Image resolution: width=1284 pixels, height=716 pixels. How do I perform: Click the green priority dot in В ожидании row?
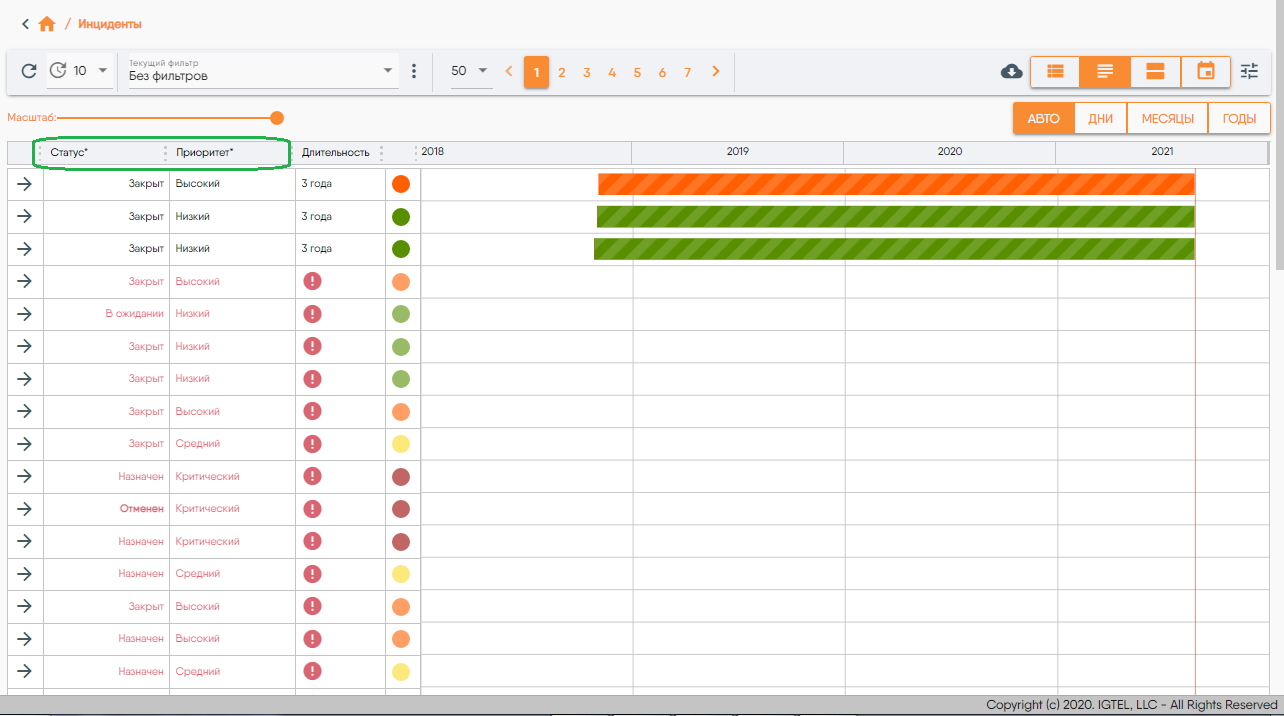click(x=401, y=314)
